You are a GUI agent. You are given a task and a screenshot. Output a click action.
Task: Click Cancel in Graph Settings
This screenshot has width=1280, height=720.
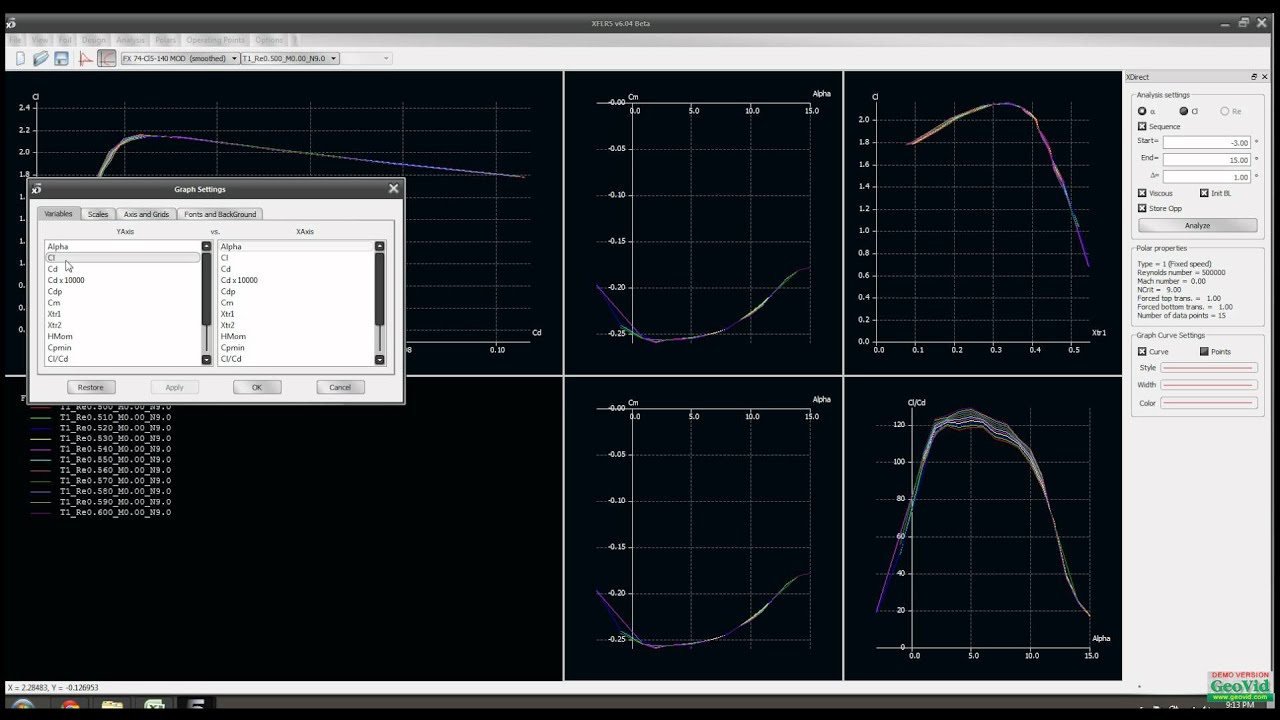340,387
